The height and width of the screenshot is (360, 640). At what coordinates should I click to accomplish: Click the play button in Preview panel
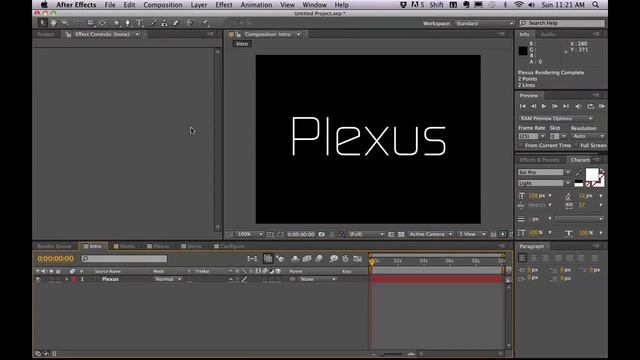coord(544,106)
